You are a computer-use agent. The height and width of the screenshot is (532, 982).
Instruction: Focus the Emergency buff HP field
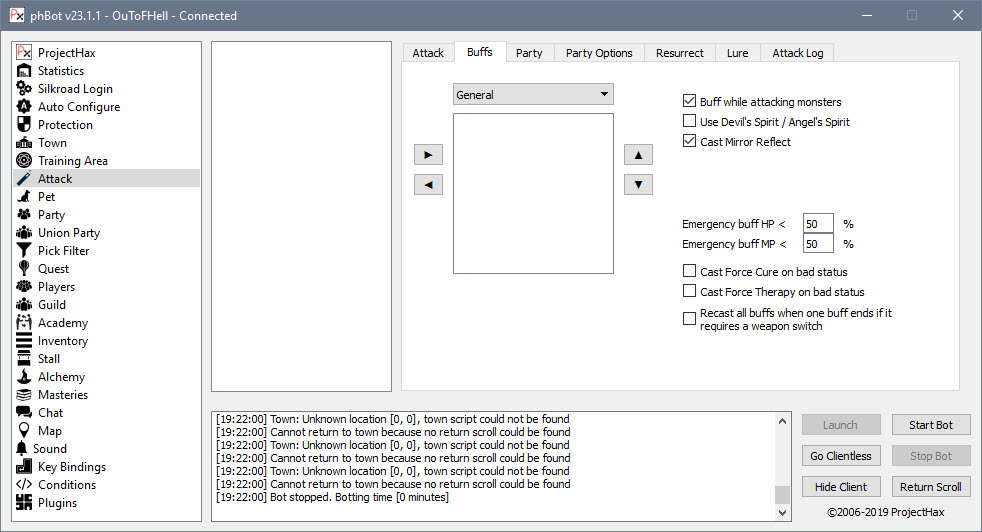817,224
